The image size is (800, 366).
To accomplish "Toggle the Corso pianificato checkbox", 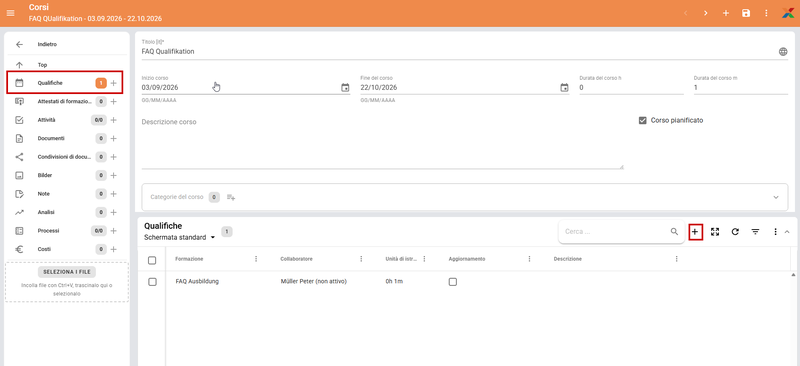I will 643,120.
